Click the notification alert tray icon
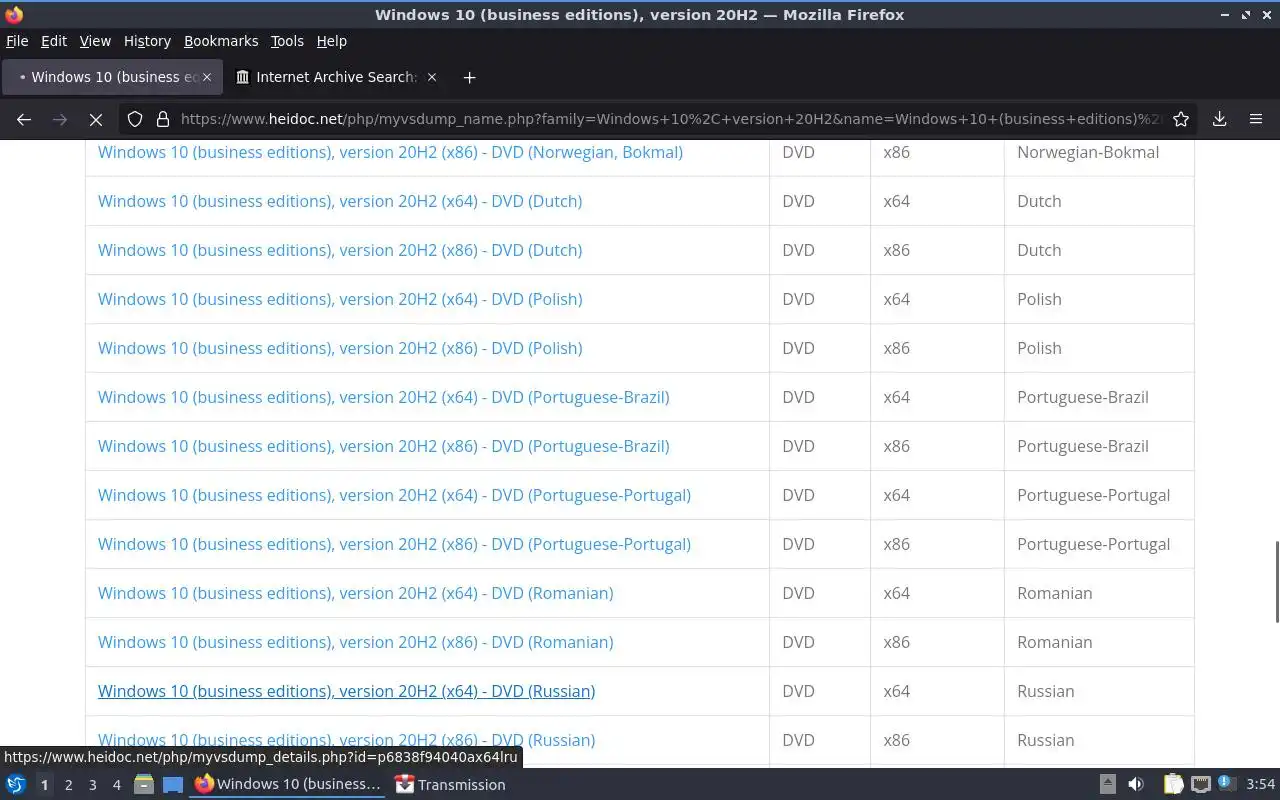This screenshot has height=800, width=1280. (1227, 784)
